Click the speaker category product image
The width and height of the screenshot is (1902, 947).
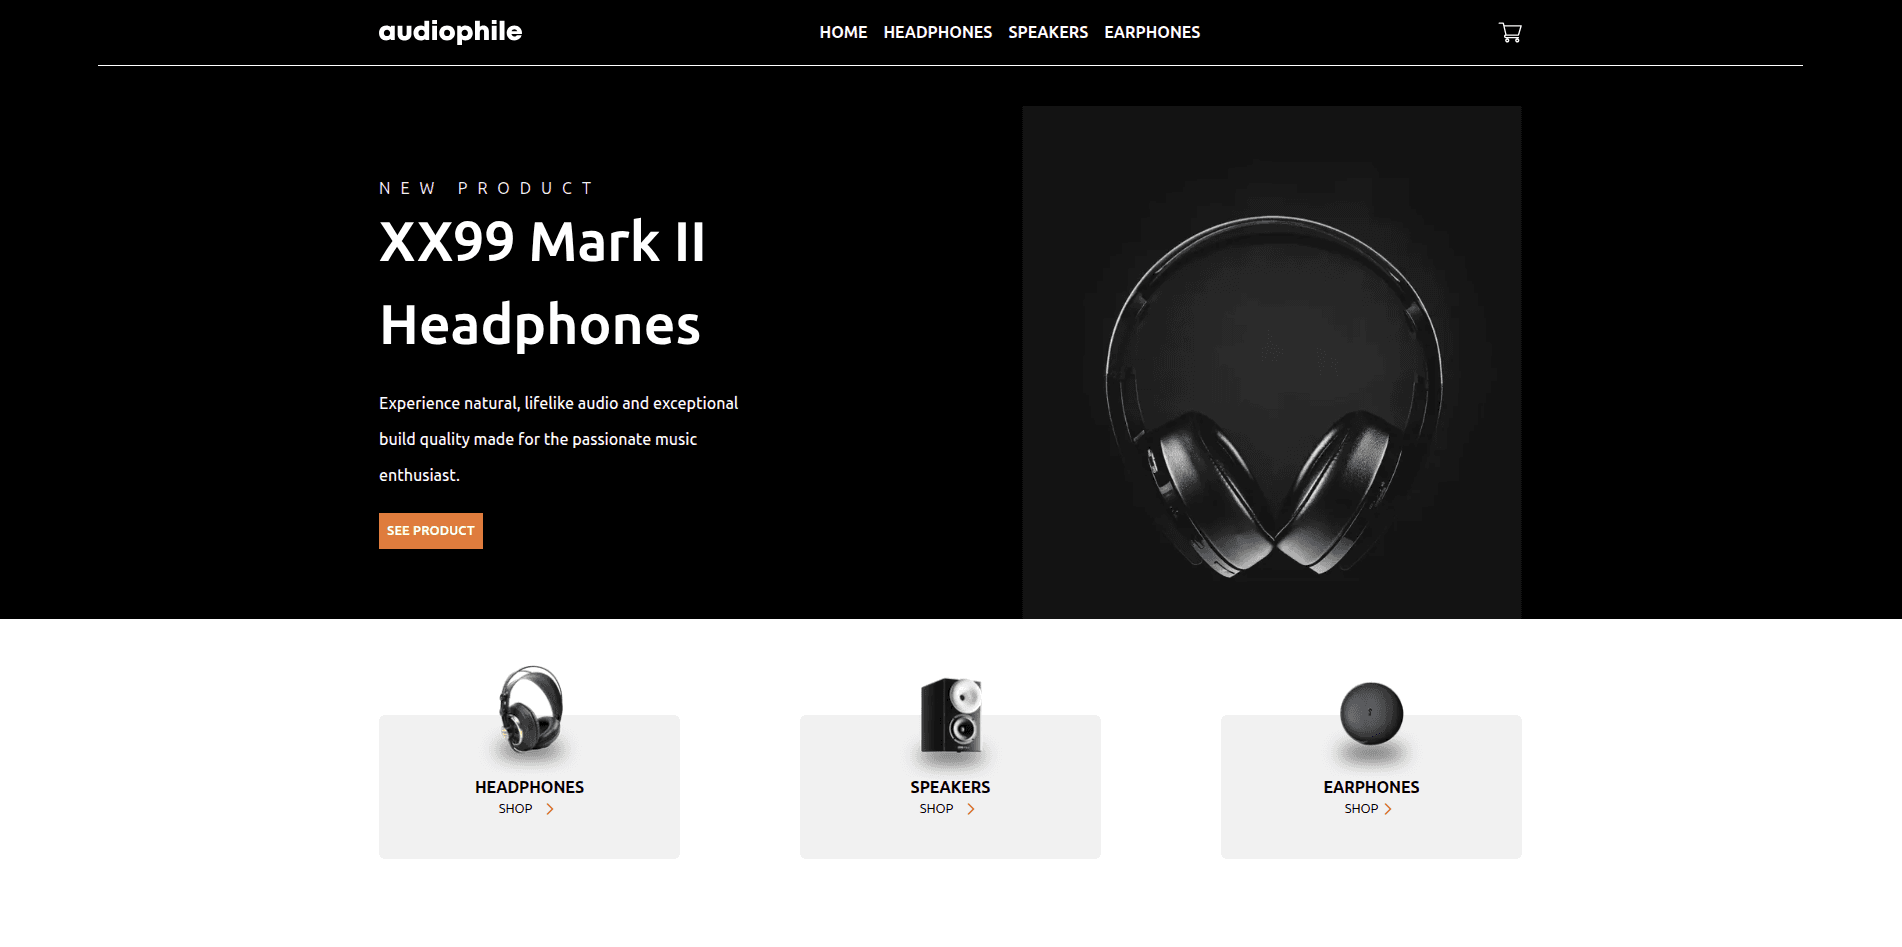pyautogui.click(x=951, y=714)
